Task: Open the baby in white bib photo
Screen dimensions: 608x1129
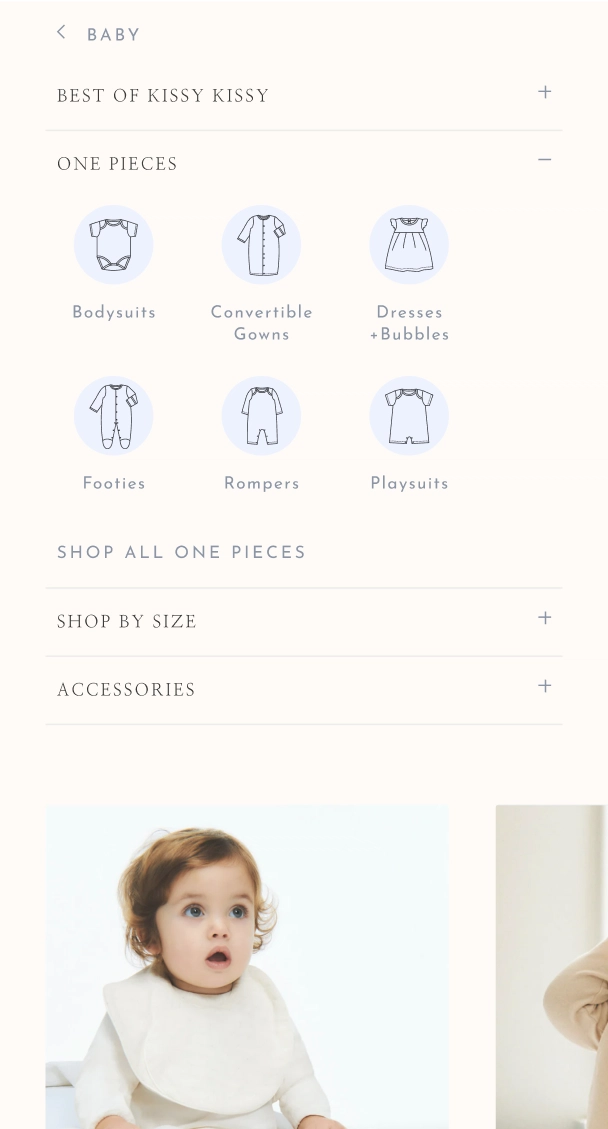Action: pyautogui.click(x=247, y=967)
